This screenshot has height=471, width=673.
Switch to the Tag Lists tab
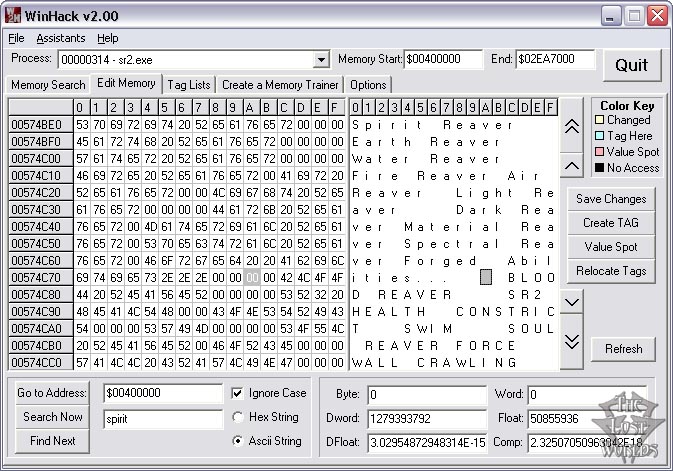189,85
